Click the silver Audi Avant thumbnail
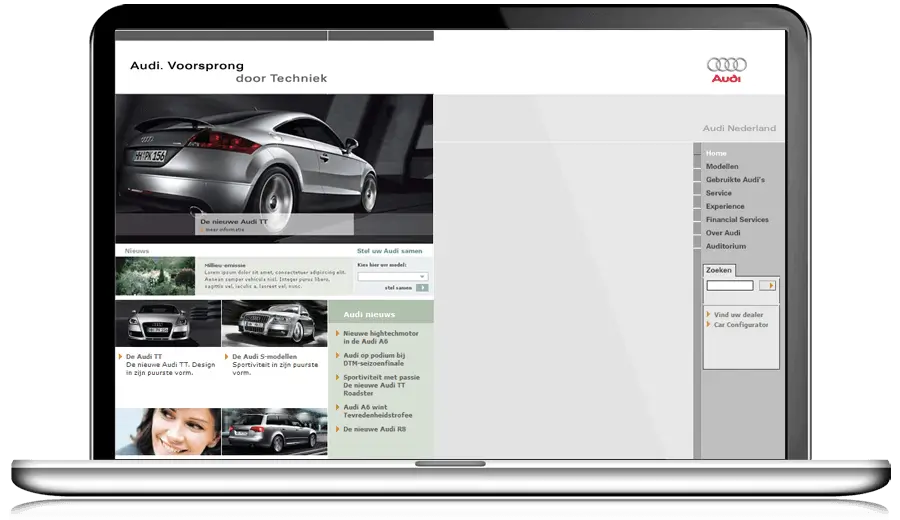The height and width of the screenshot is (520, 900). pos(274,432)
